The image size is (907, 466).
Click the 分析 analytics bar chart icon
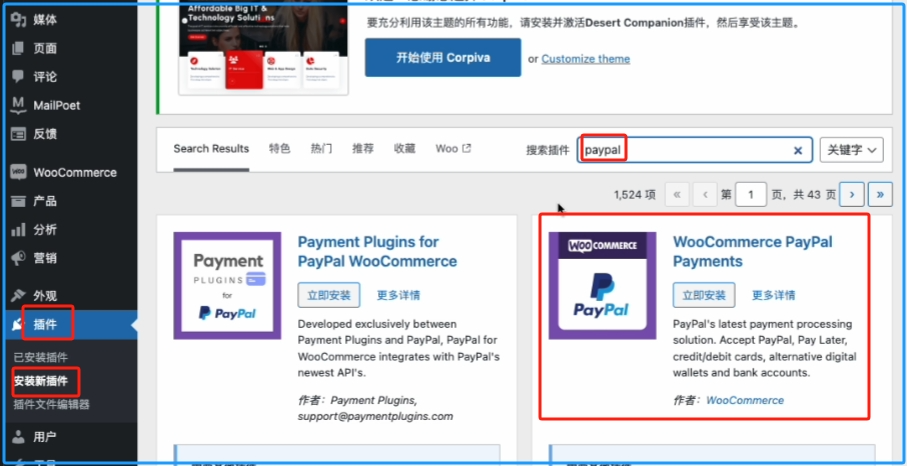click(19, 230)
